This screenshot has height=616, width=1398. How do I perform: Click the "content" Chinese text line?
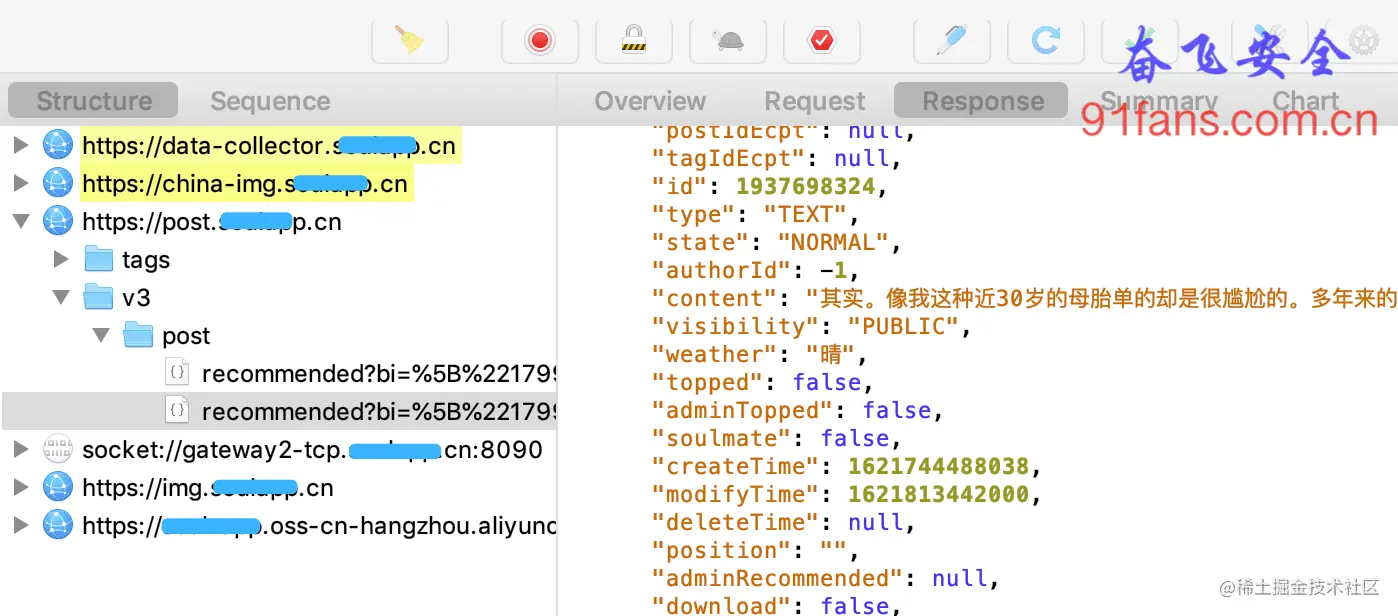1024,298
